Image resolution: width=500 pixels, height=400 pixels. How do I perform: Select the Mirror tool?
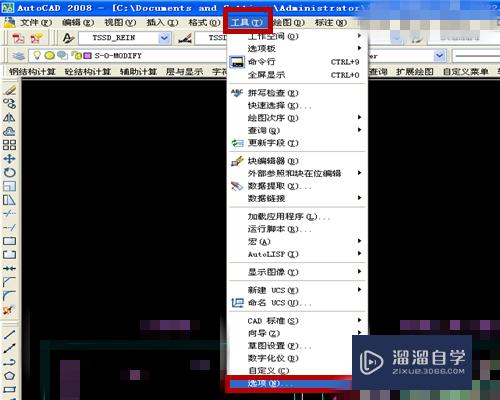pos(9,117)
